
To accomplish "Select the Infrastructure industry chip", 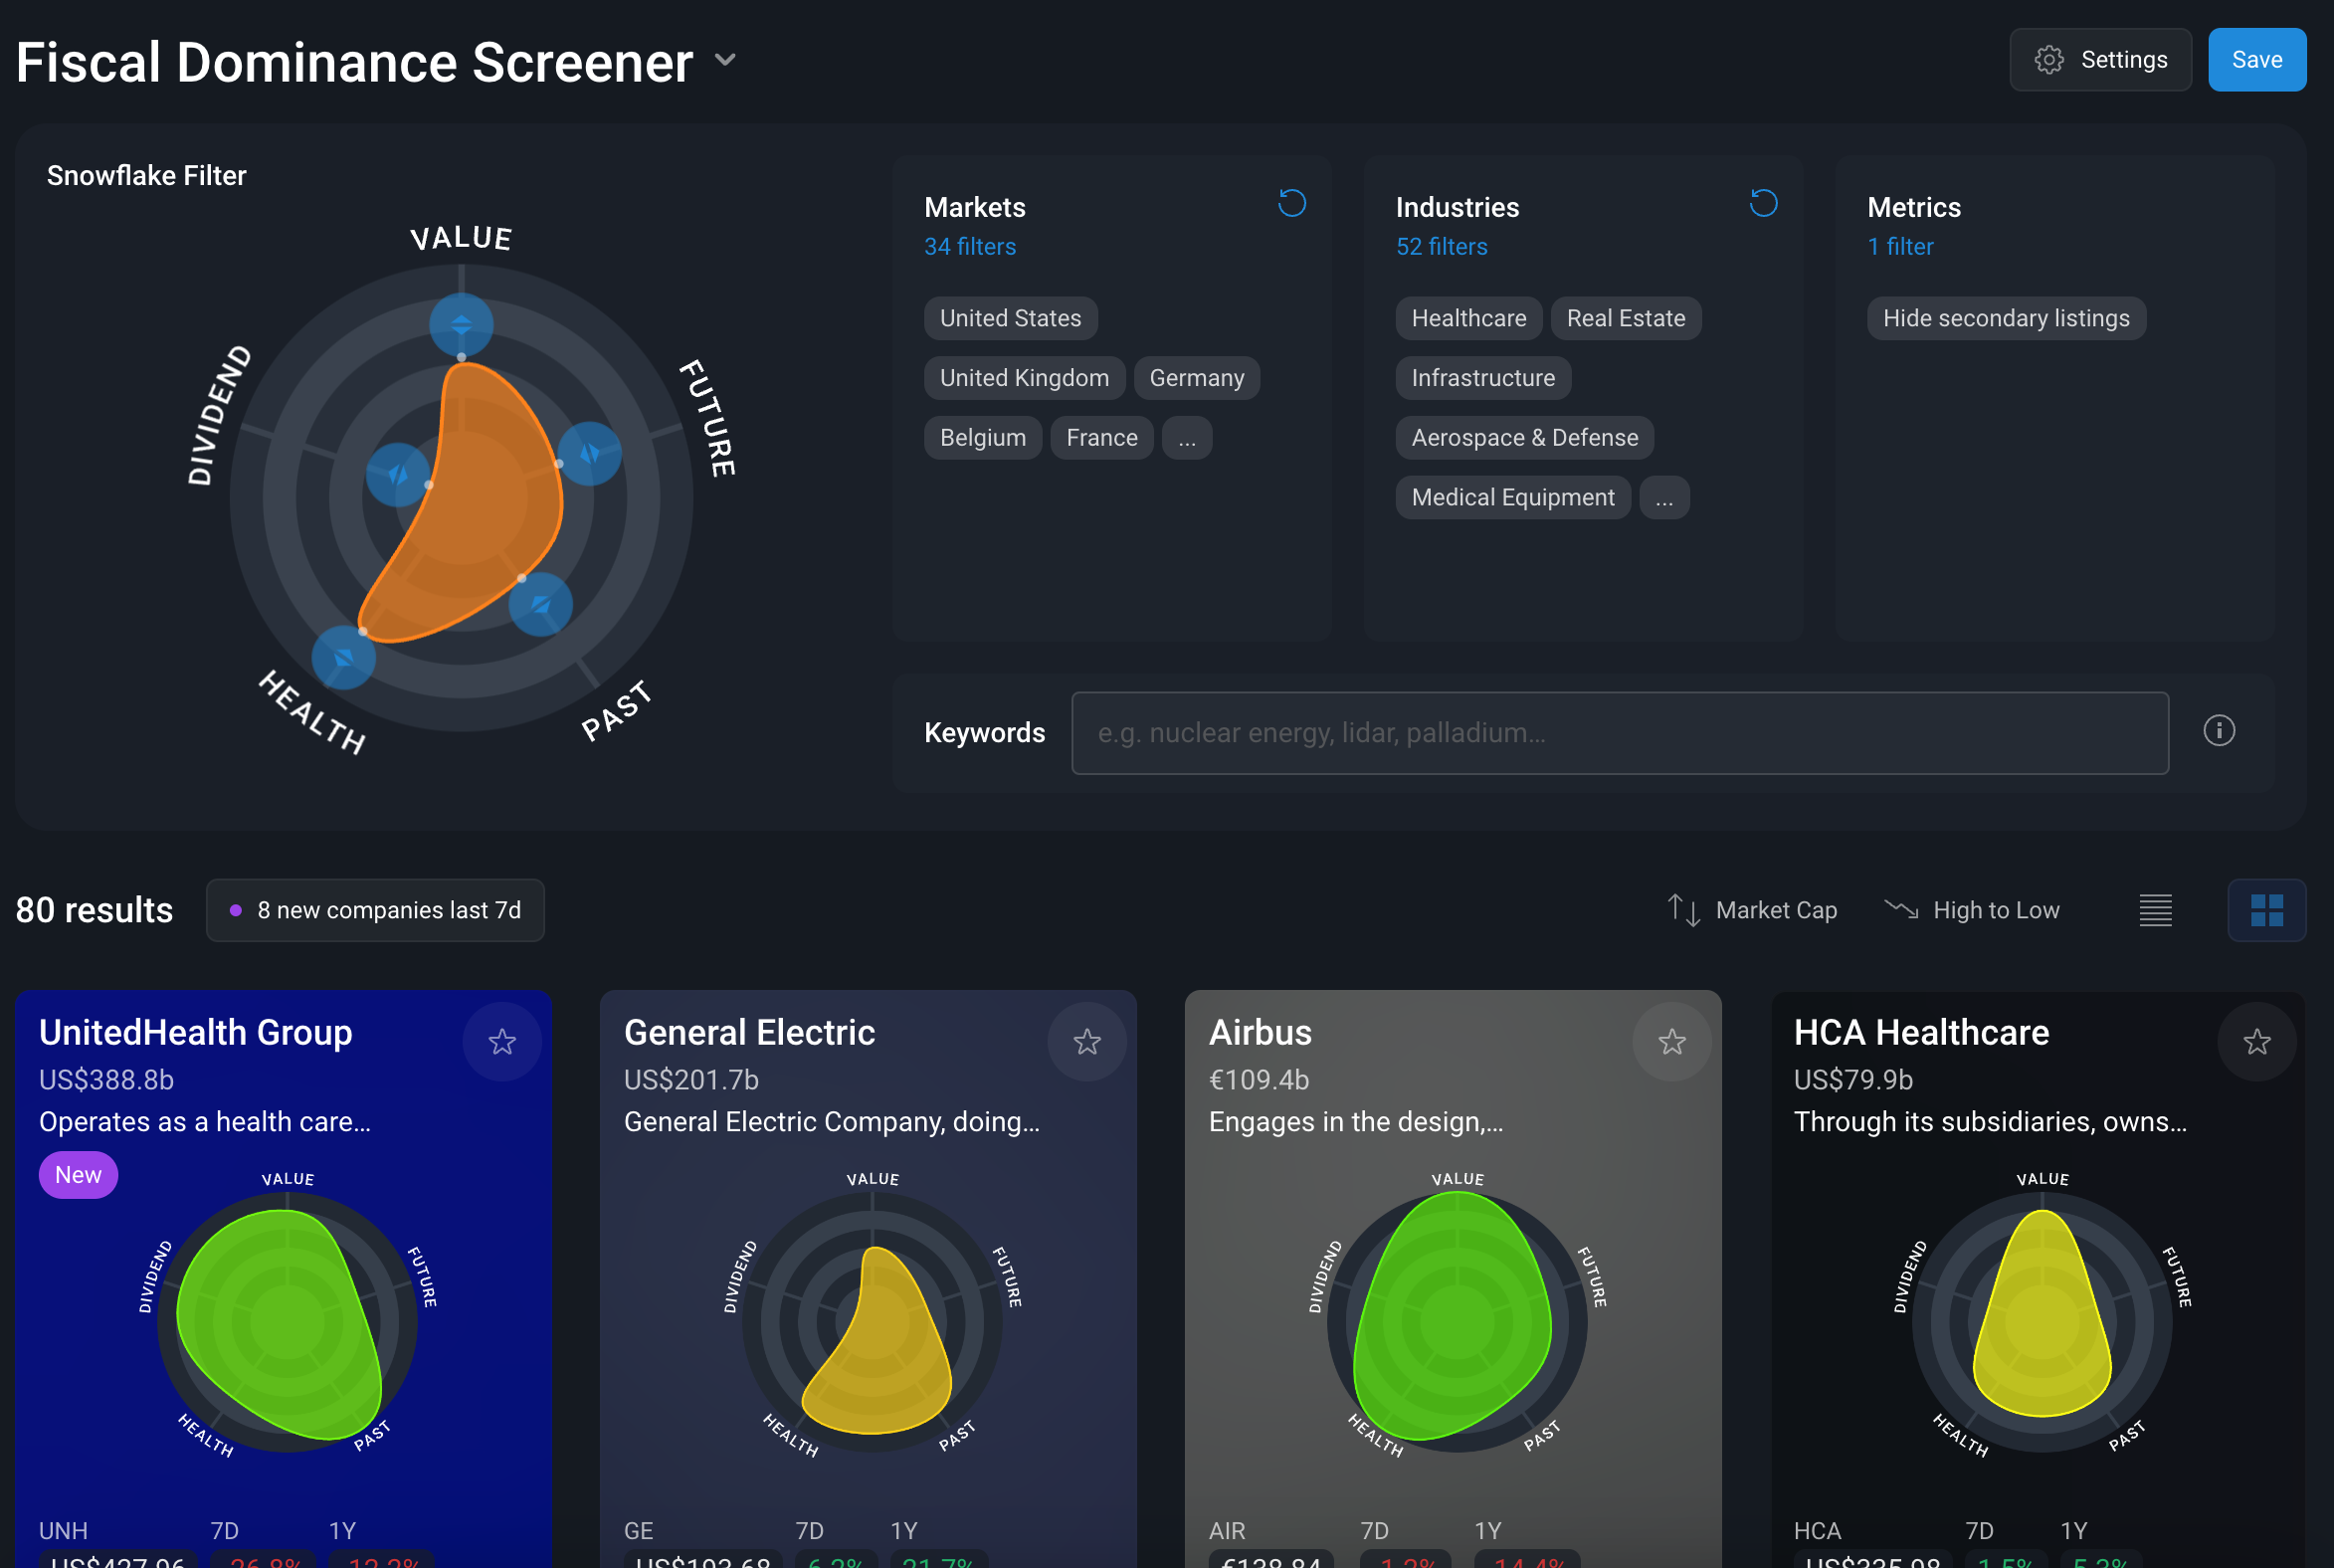I will (x=1483, y=378).
